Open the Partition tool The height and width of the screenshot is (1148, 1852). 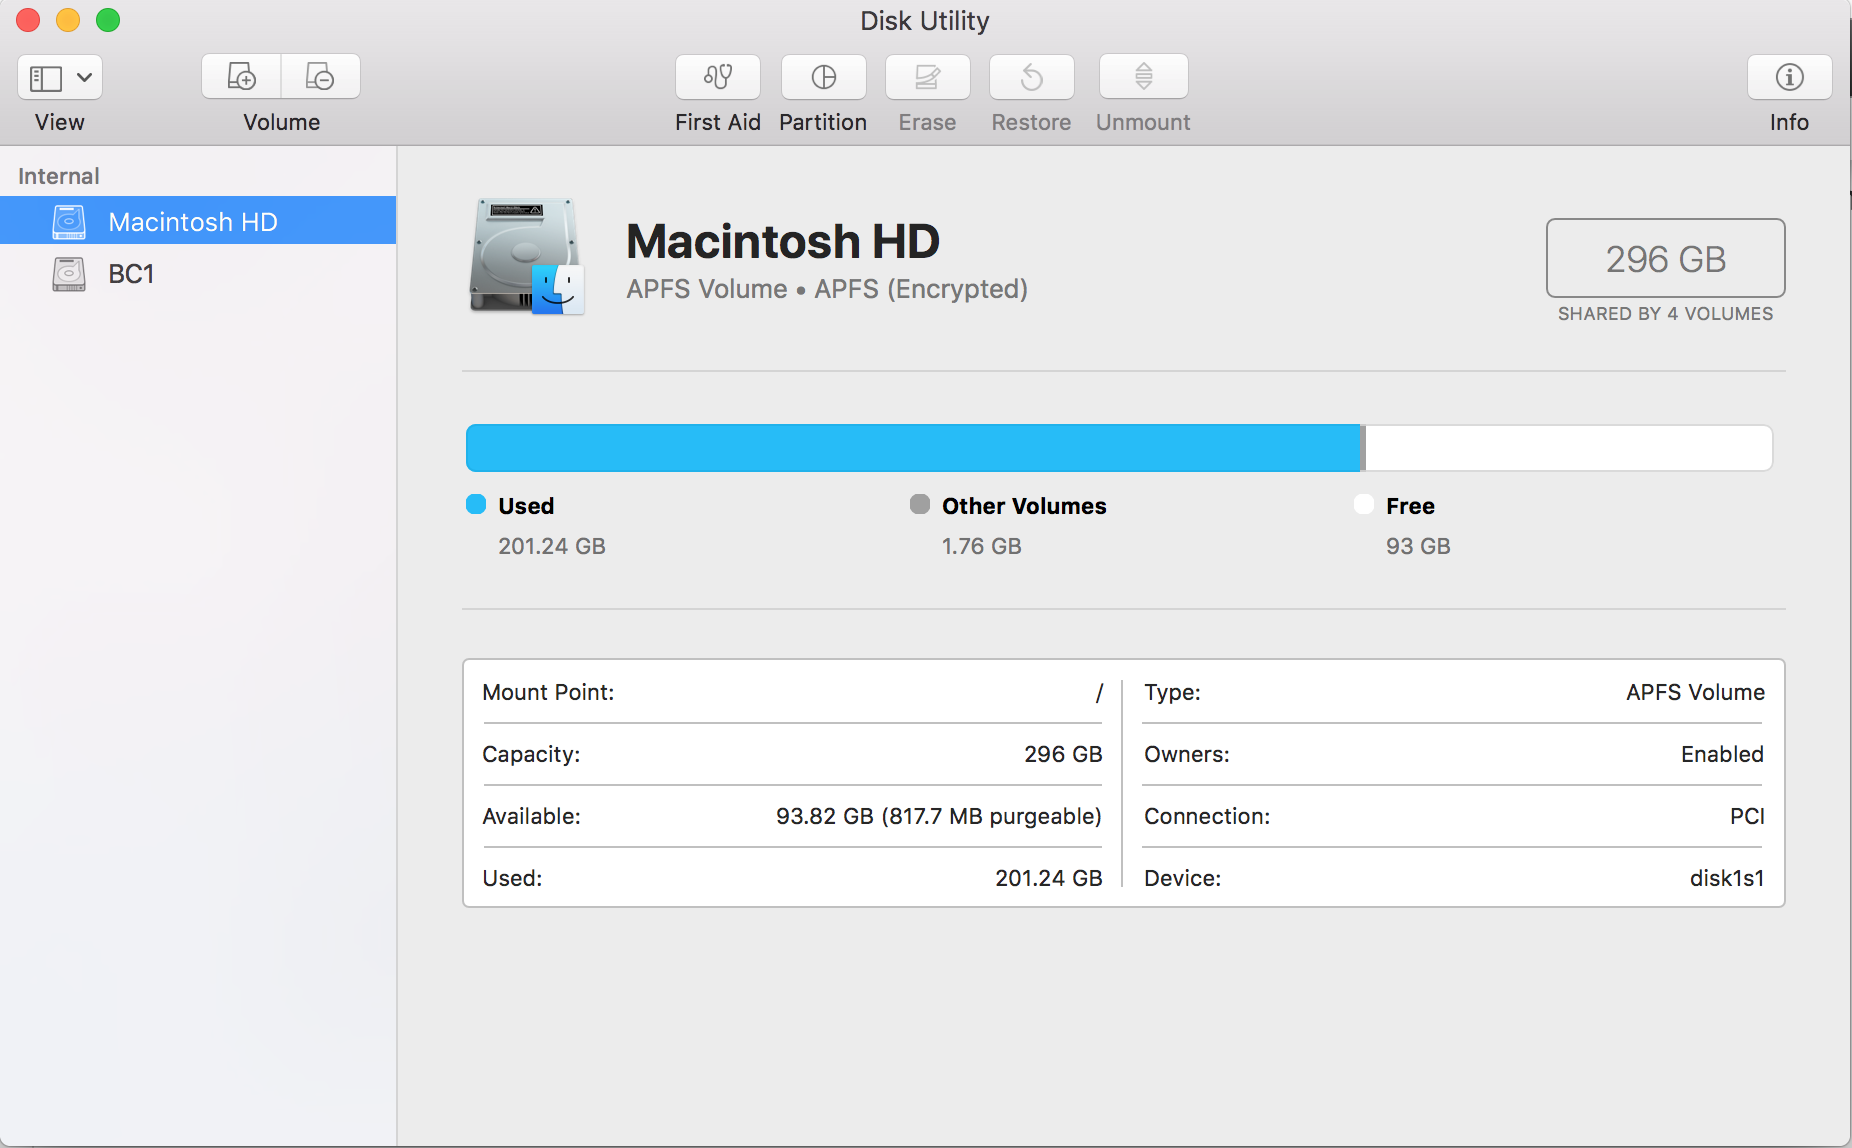tap(823, 77)
